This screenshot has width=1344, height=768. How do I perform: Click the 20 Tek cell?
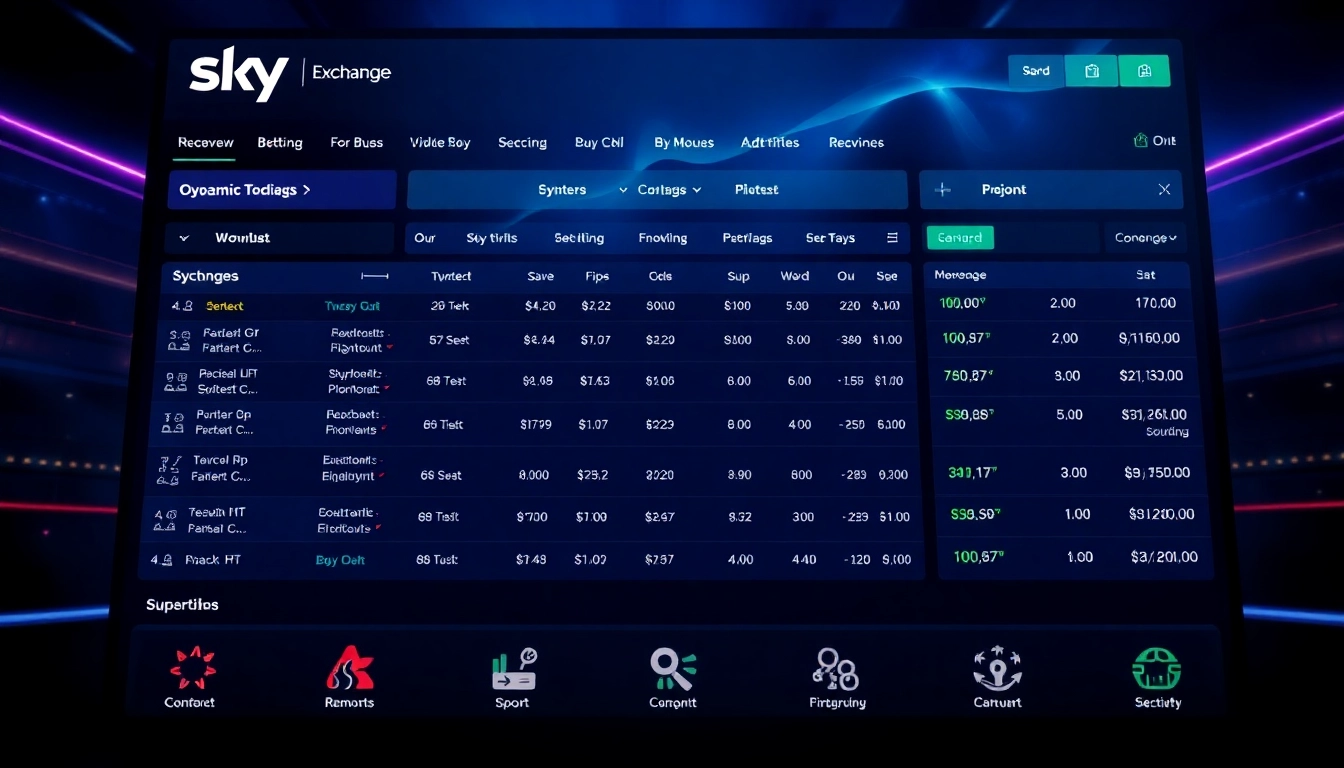coord(450,306)
